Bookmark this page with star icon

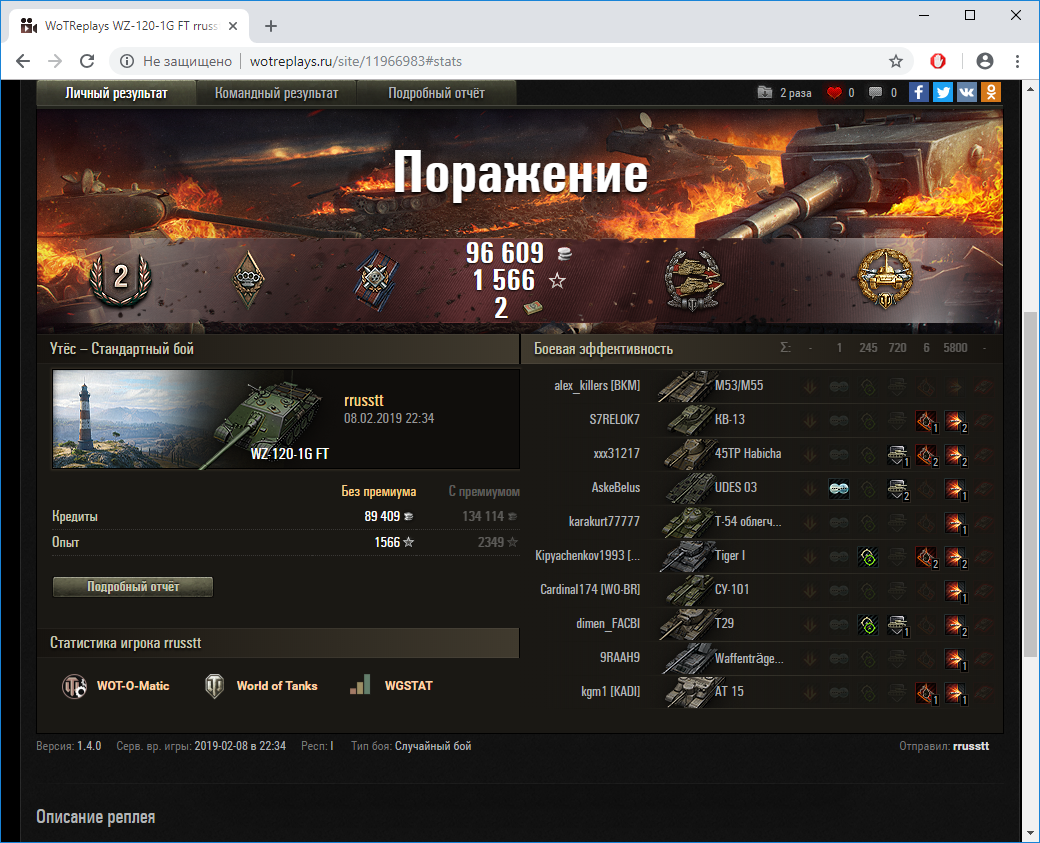(896, 61)
